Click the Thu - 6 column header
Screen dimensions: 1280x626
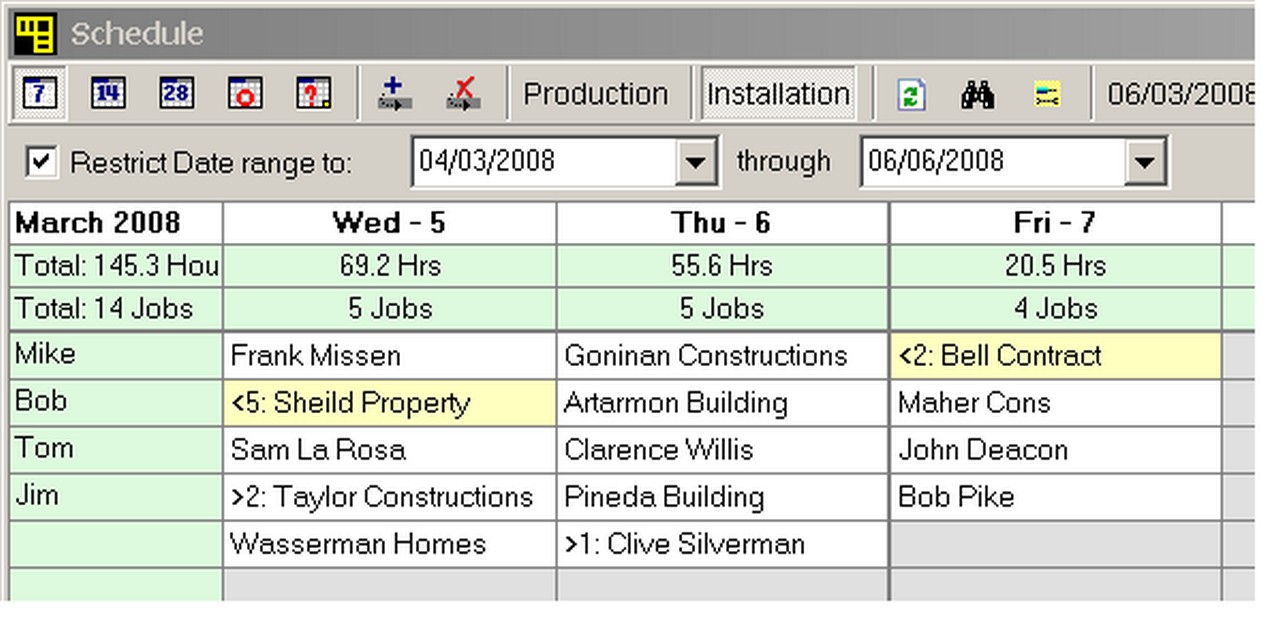722,223
